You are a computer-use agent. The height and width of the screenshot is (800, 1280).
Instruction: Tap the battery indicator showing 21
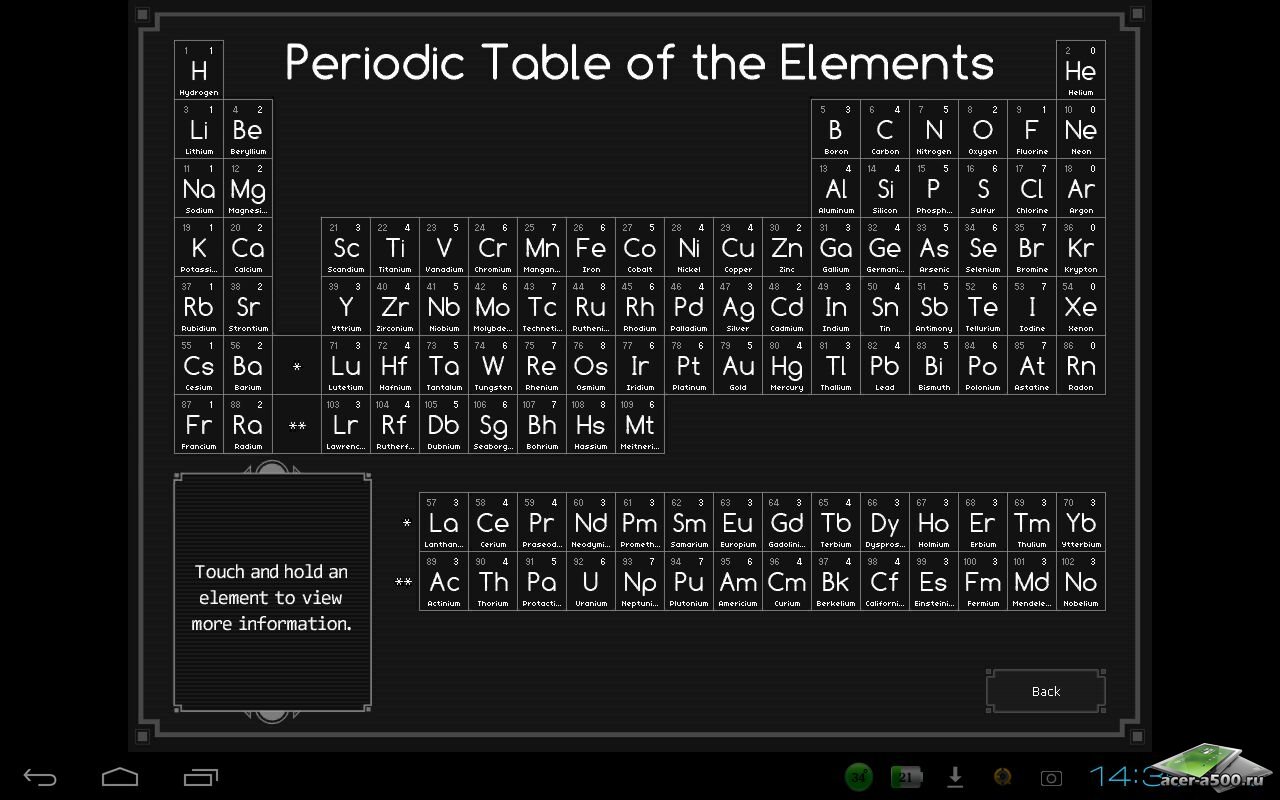tap(907, 777)
